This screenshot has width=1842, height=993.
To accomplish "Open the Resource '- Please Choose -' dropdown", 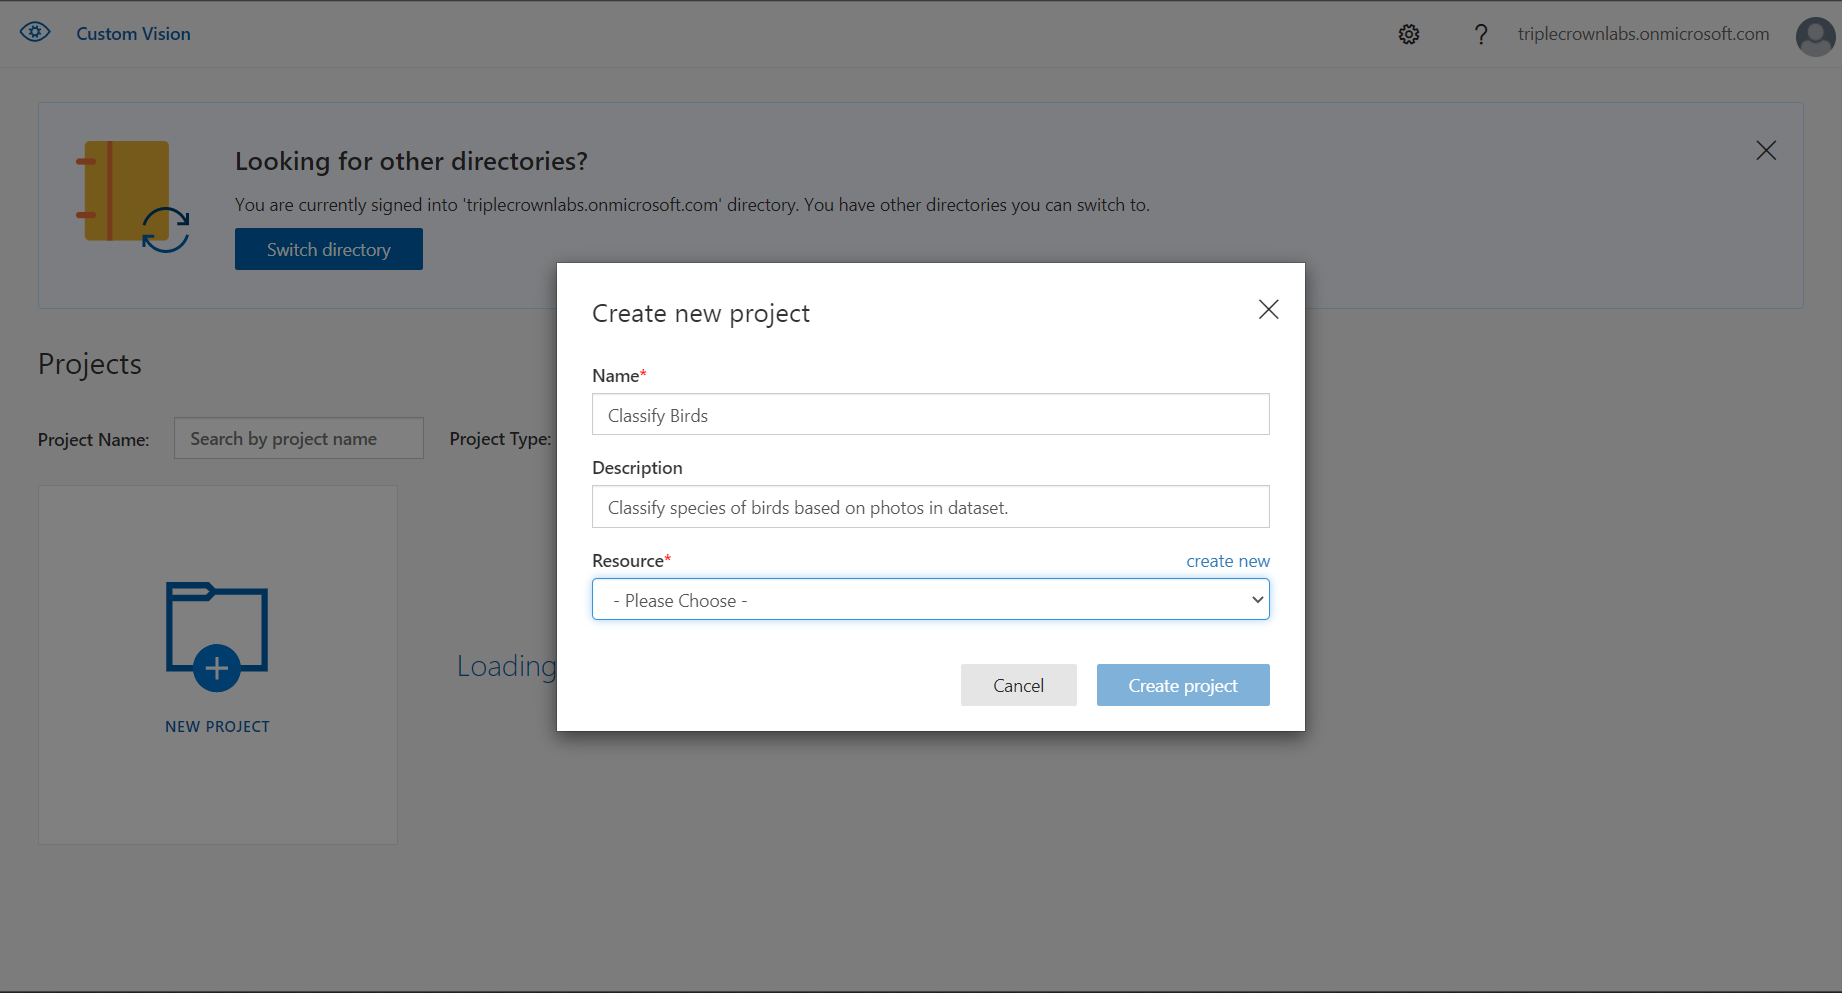I will click(930, 599).
